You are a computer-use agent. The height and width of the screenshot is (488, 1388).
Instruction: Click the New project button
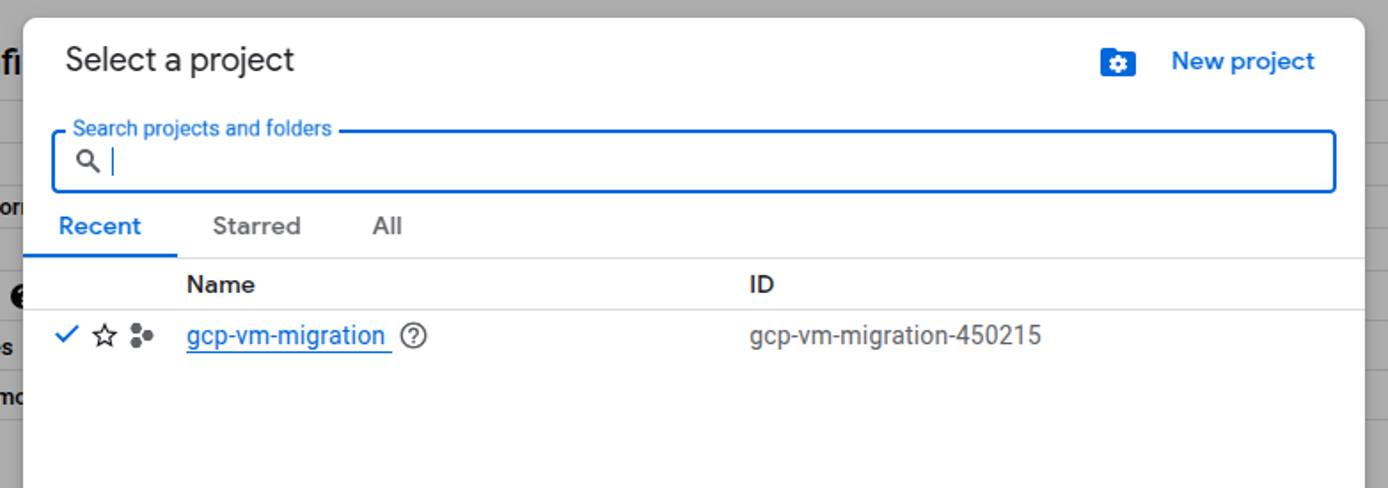click(x=1243, y=61)
